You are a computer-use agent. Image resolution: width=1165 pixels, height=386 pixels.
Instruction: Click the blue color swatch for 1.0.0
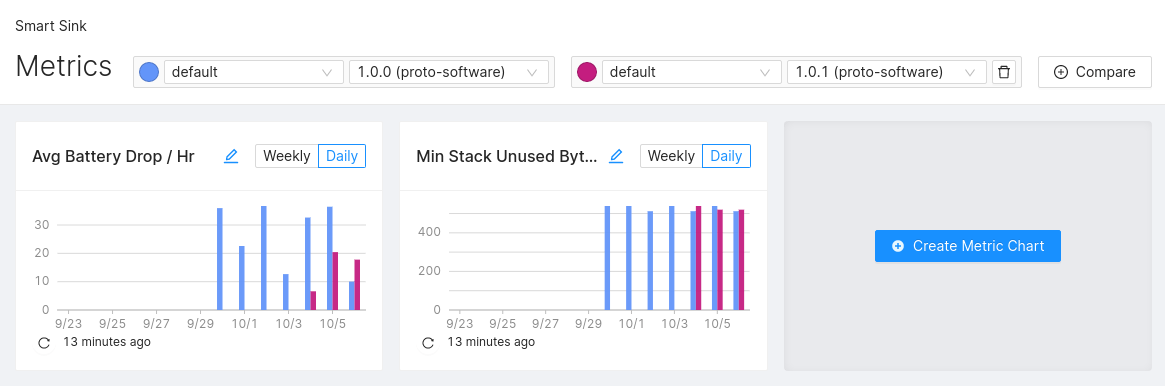pyautogui.click(x=149, y=72)
